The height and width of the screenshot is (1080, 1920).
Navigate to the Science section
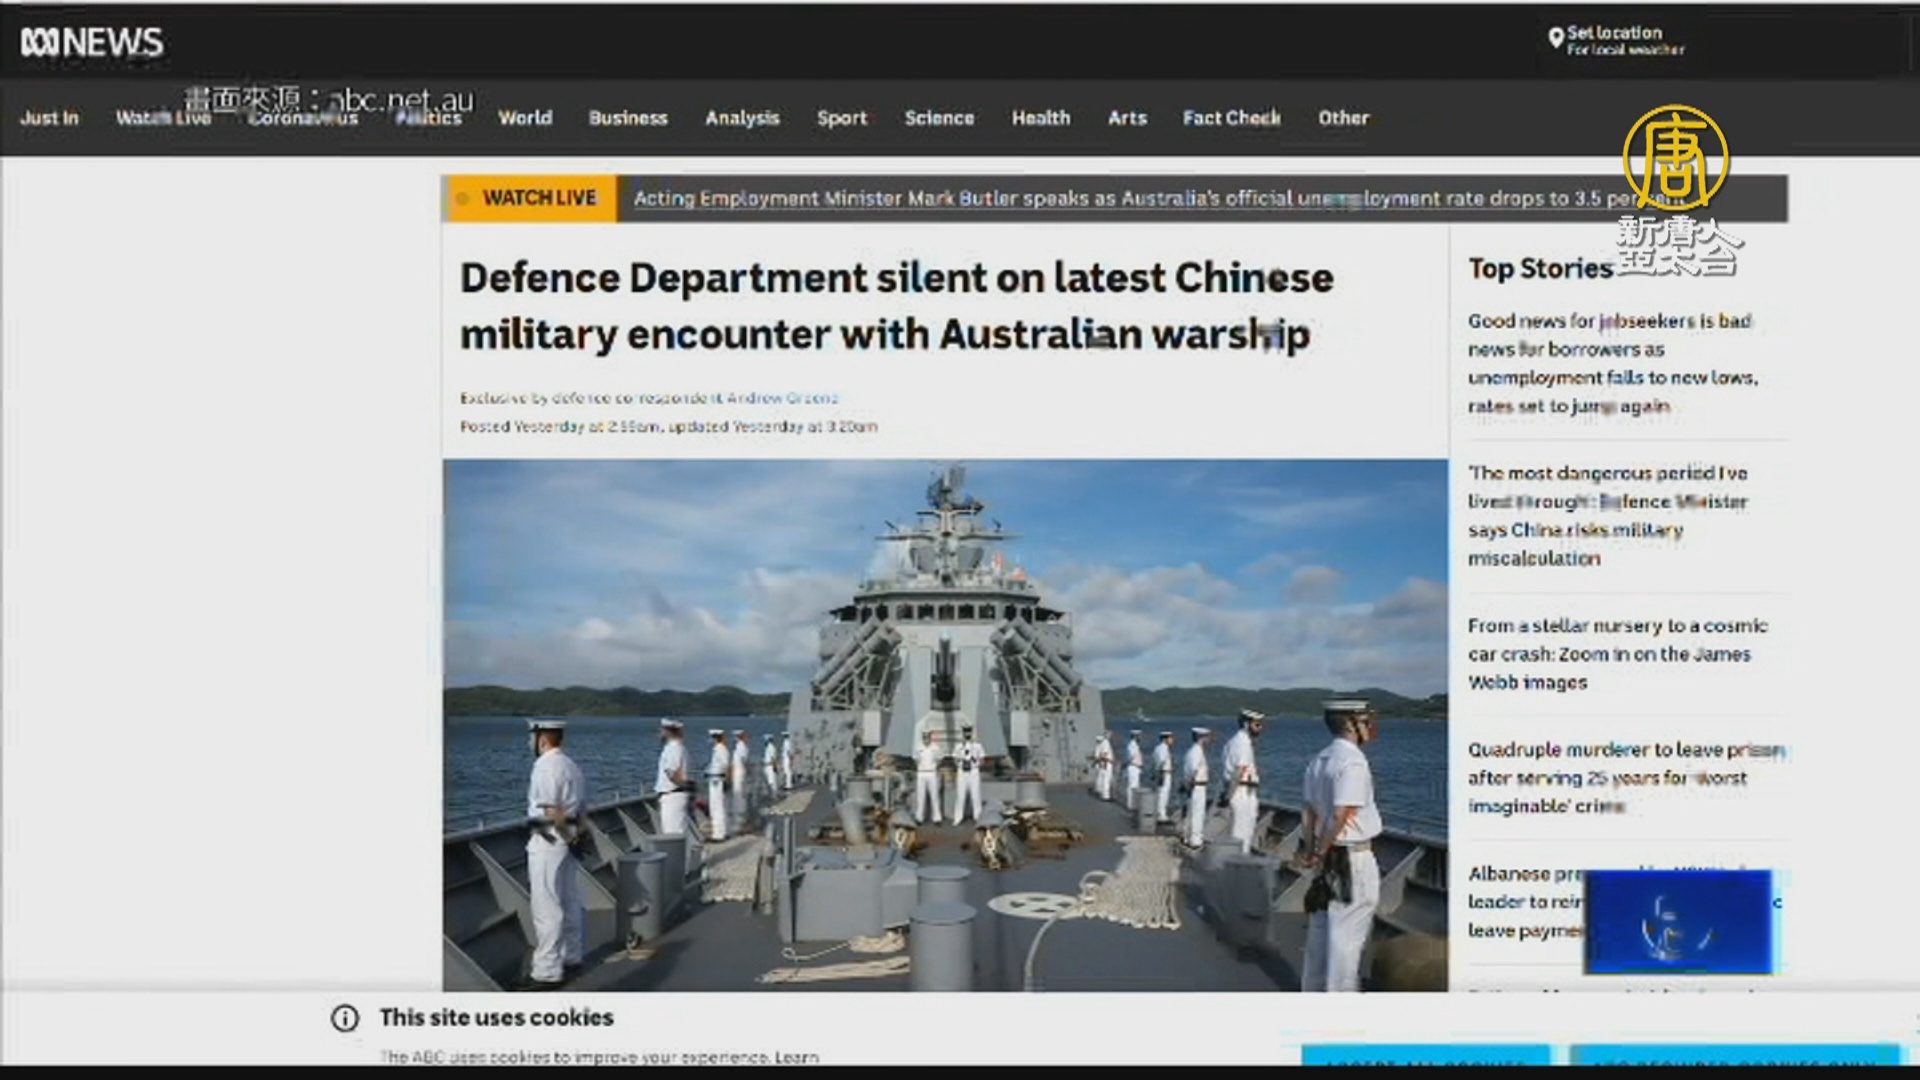pos(939,118)
